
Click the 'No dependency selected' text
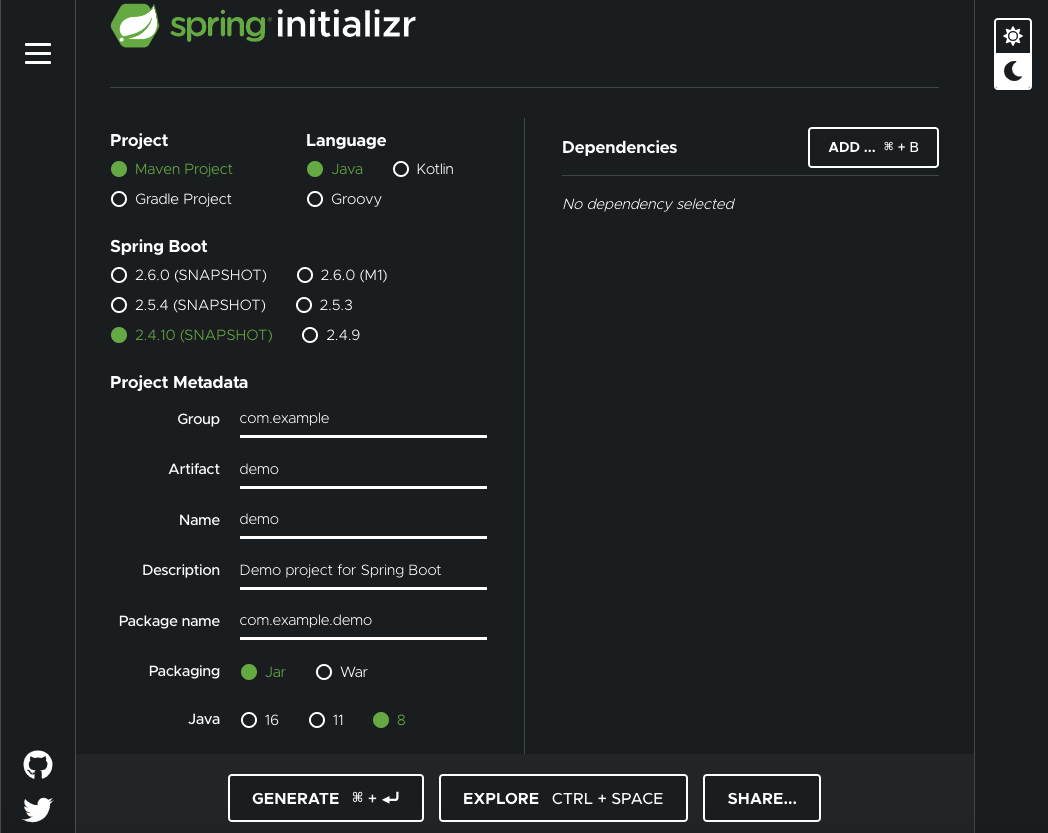tap(648, 204)
